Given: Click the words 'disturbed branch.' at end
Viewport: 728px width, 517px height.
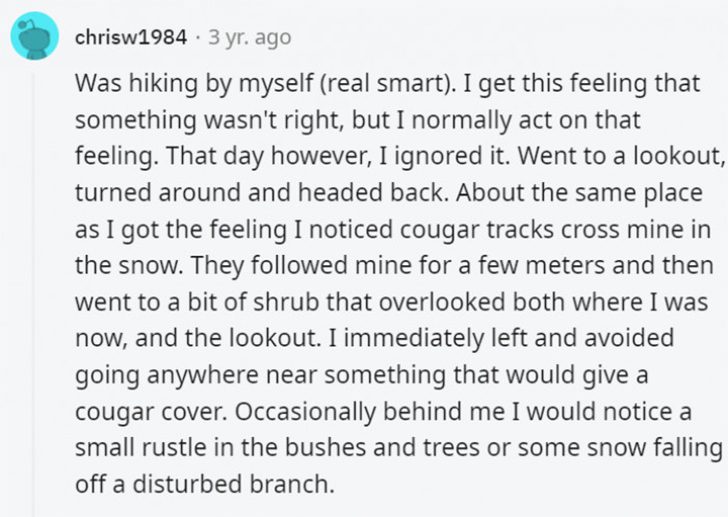Looking at the screenshot, I should (233, 484).
